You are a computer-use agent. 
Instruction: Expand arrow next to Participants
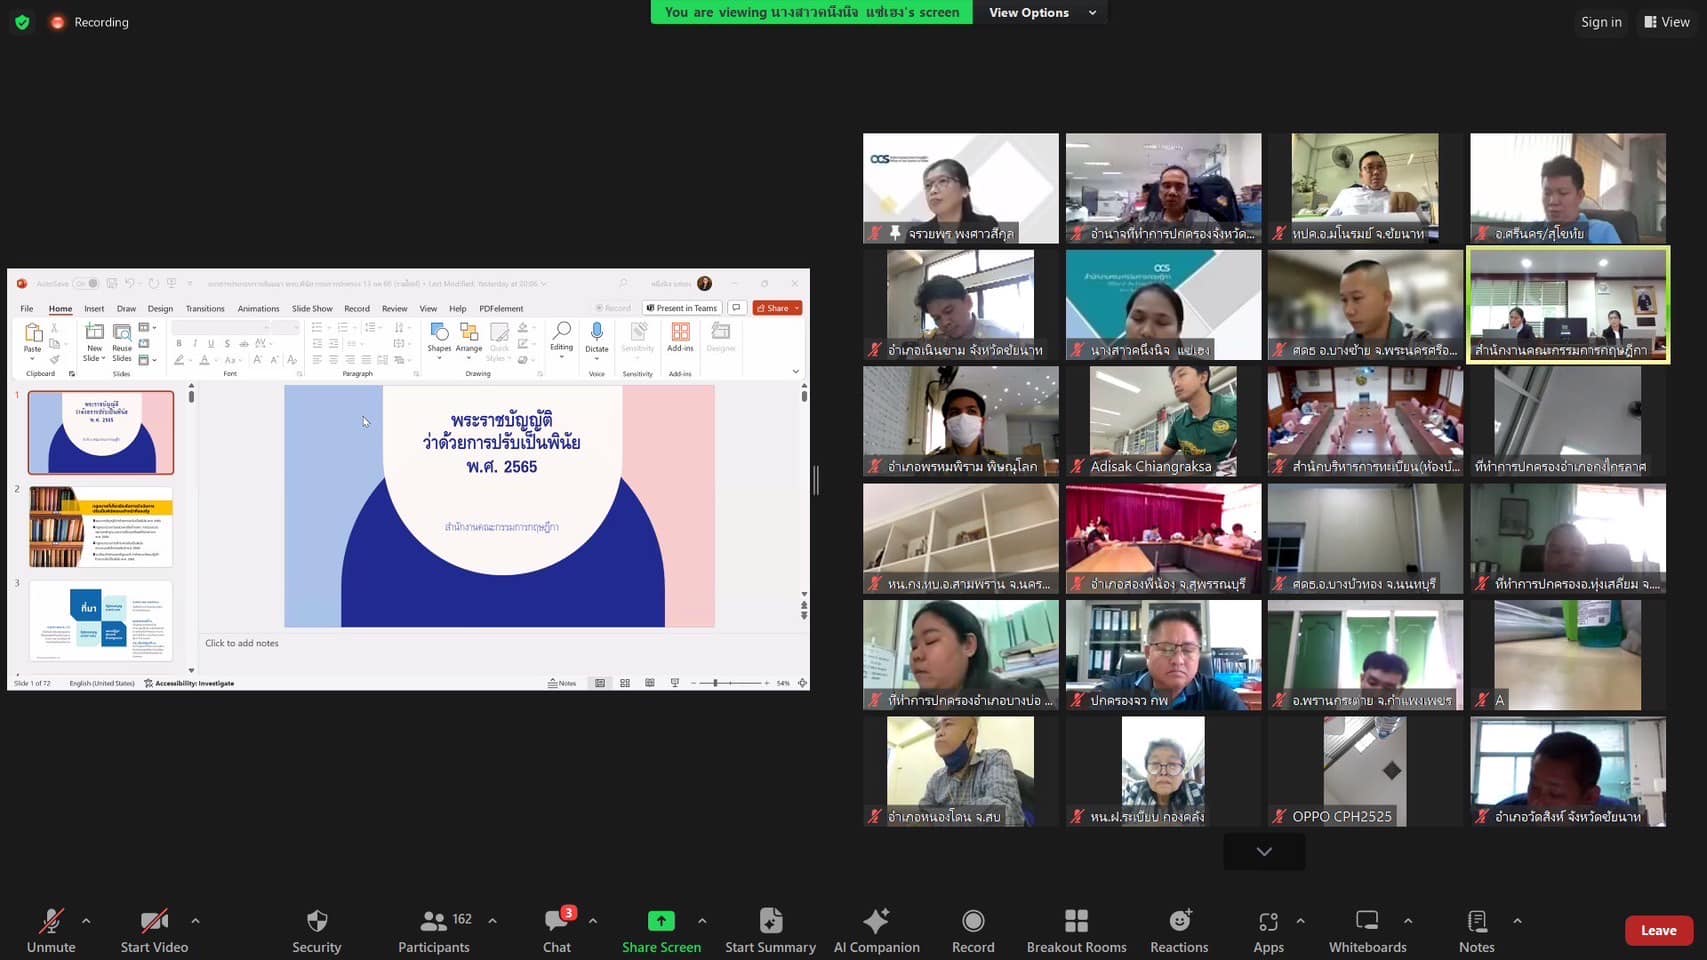(x=492, y=921)
